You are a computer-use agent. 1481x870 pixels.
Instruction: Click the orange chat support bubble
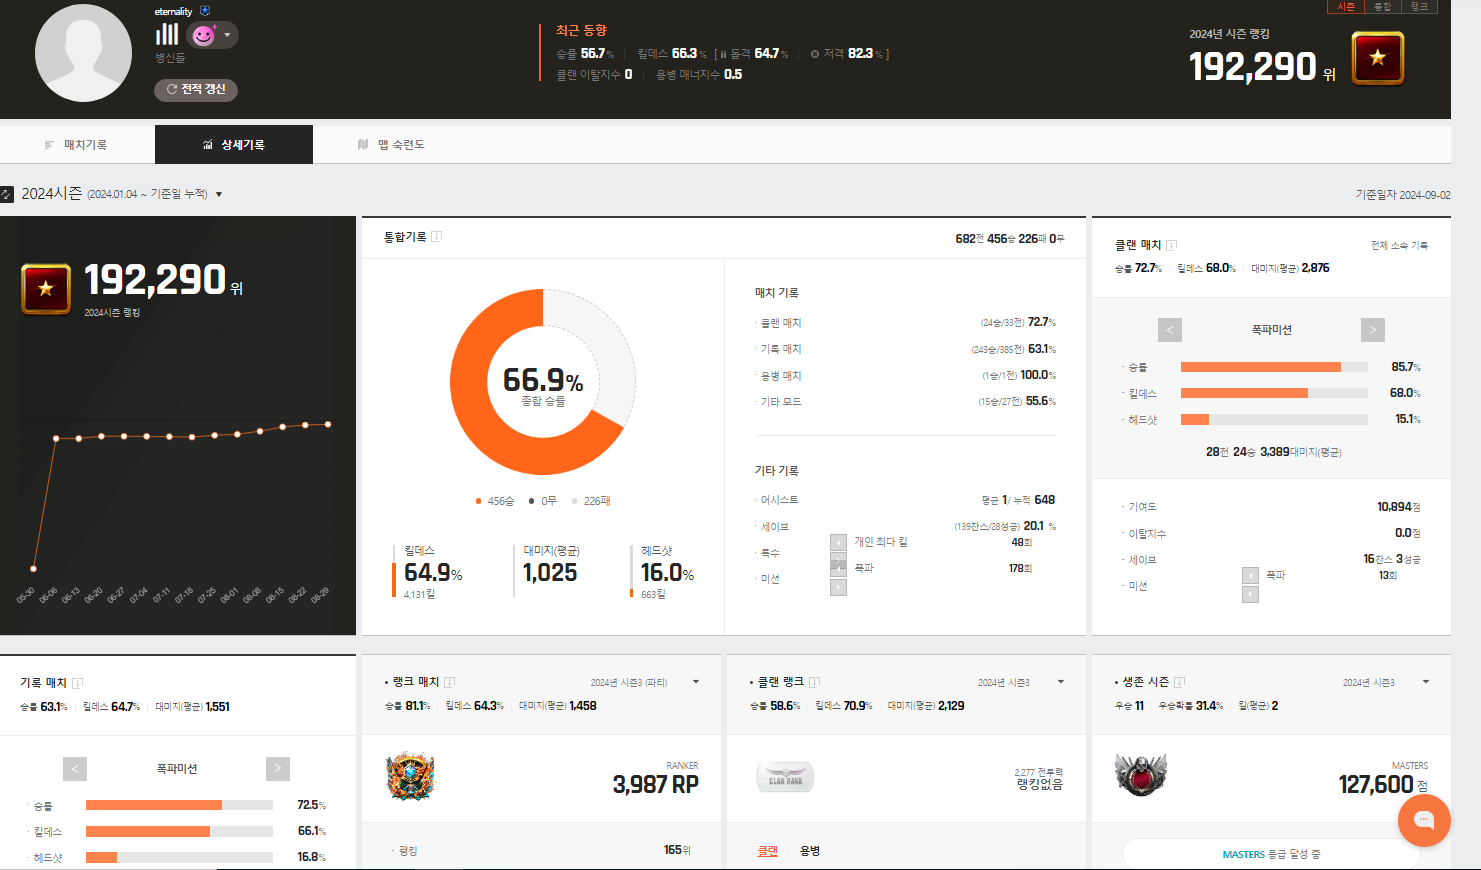point(1424,821)
